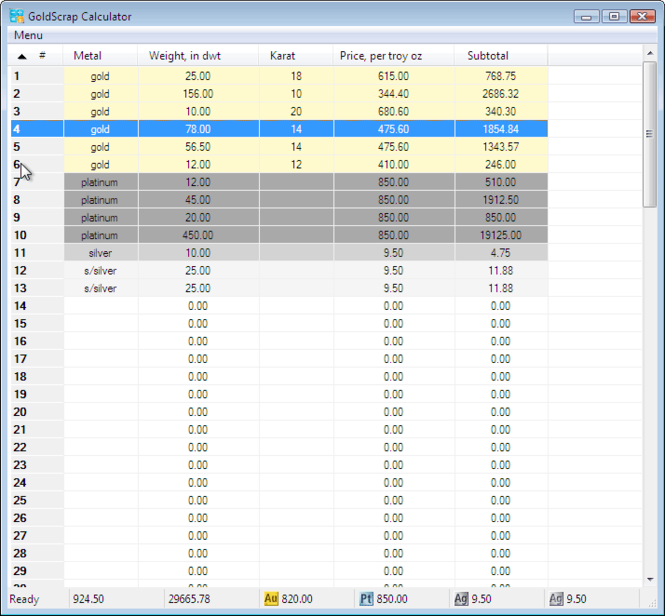Click the Au gold price icon
Screen dimensions: 665x616
271,599
